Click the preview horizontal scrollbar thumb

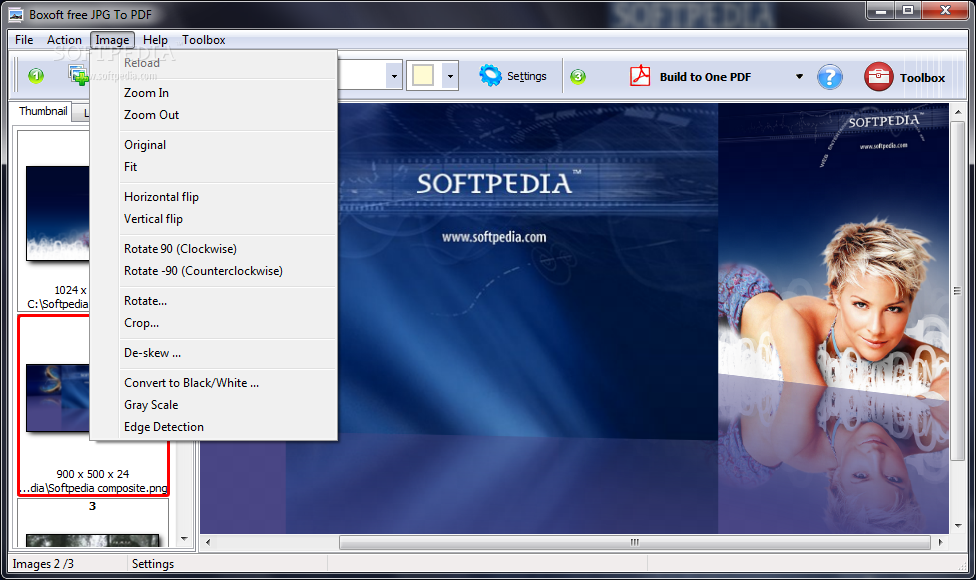point(635,542)
